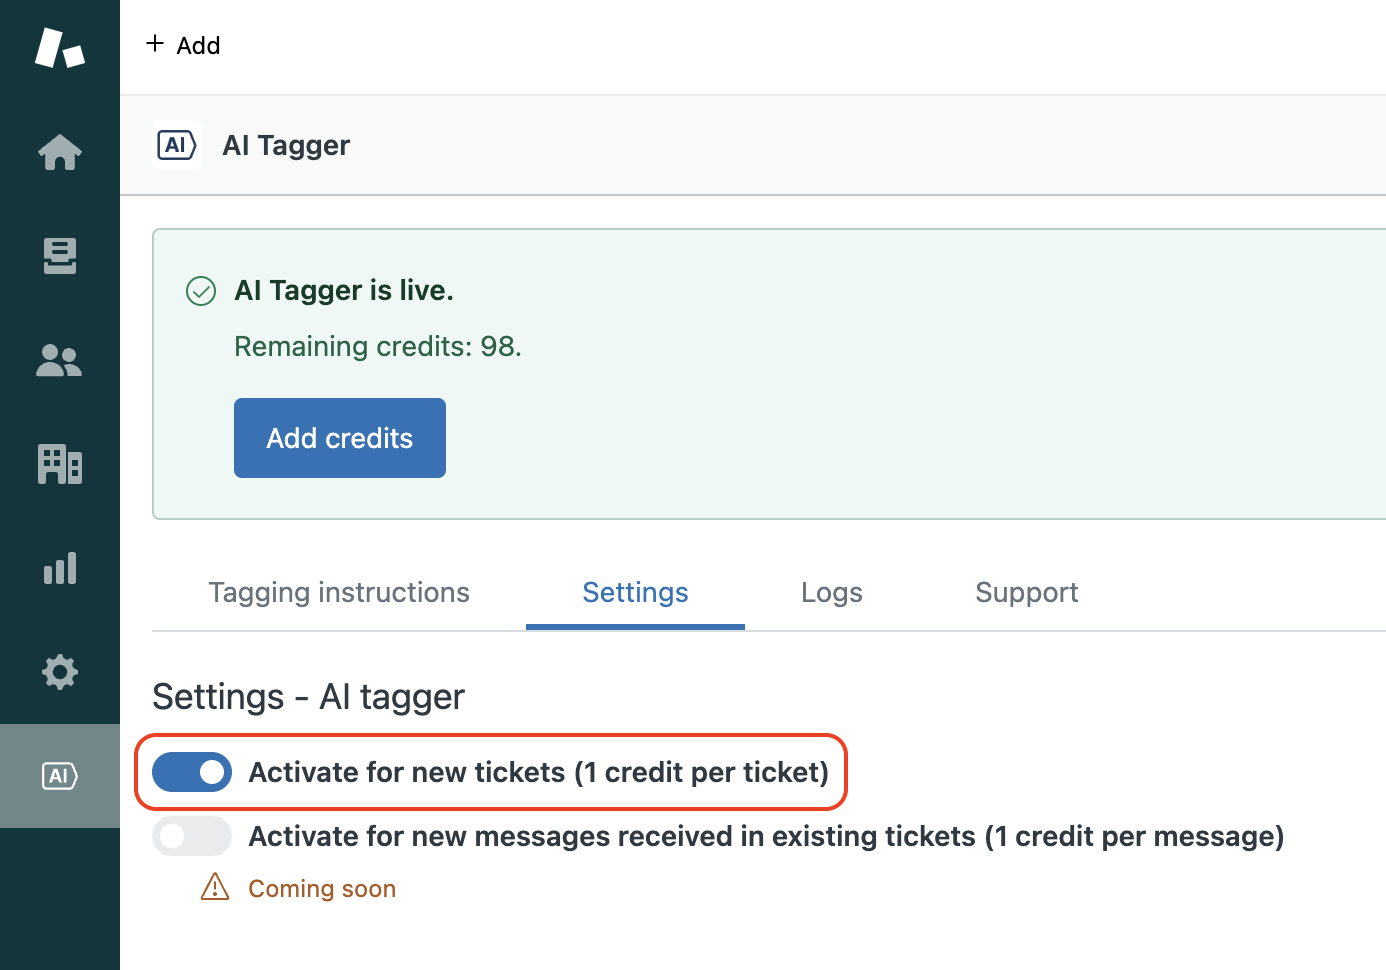This screenshot has width=1386, height=970.
Task: Click the AI Tagger header logo icon
Action: (177, 145)
